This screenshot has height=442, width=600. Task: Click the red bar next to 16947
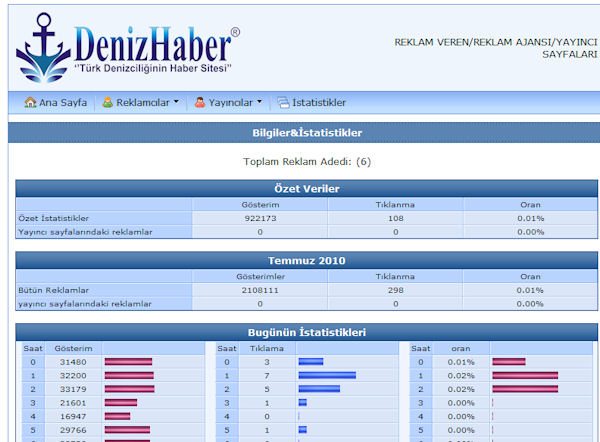[117, 416]
